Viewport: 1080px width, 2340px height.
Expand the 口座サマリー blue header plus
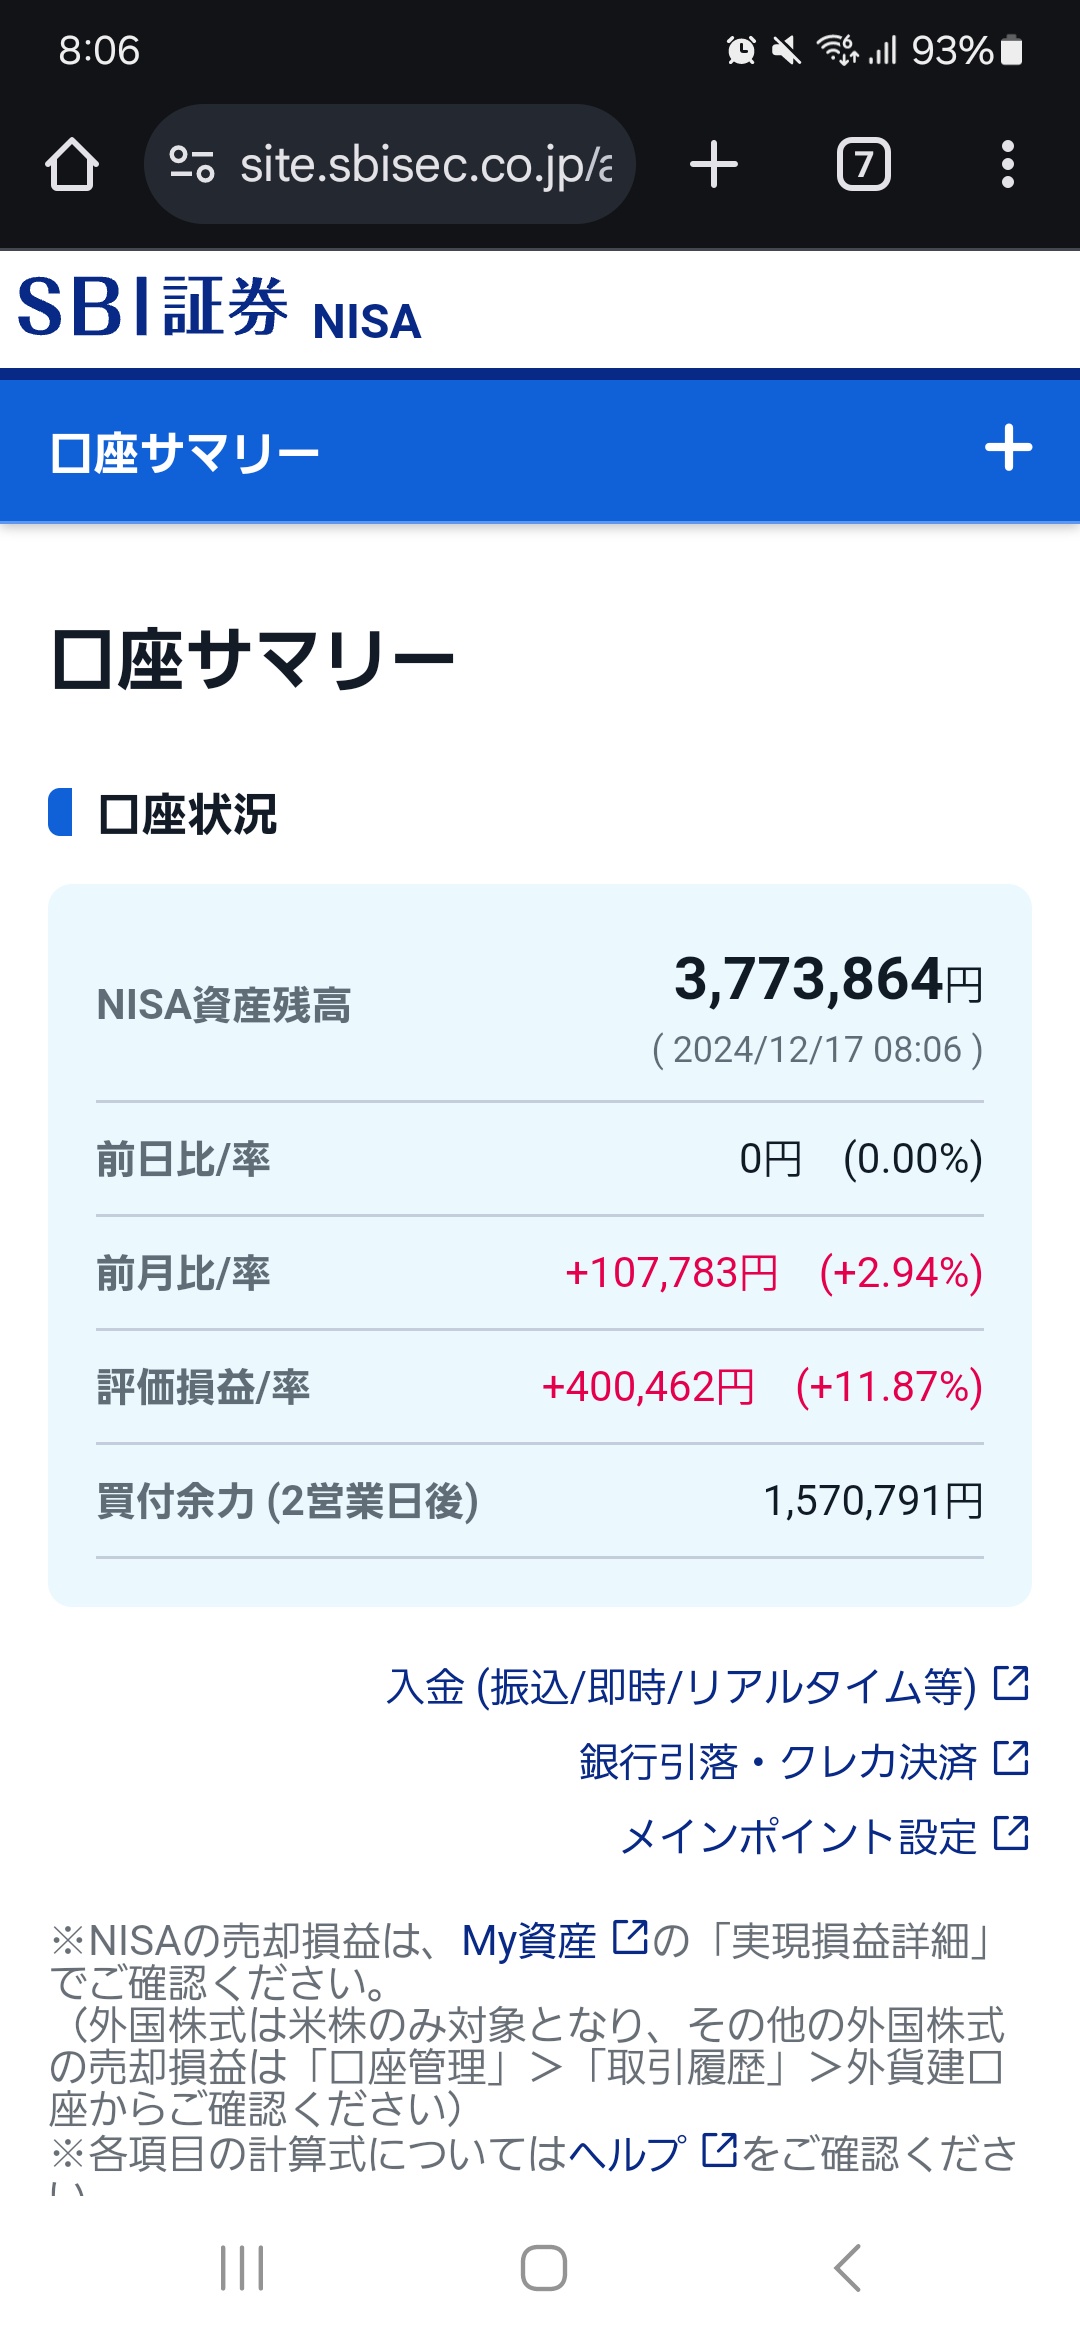pyautogui.click(x=1008, y=448)
